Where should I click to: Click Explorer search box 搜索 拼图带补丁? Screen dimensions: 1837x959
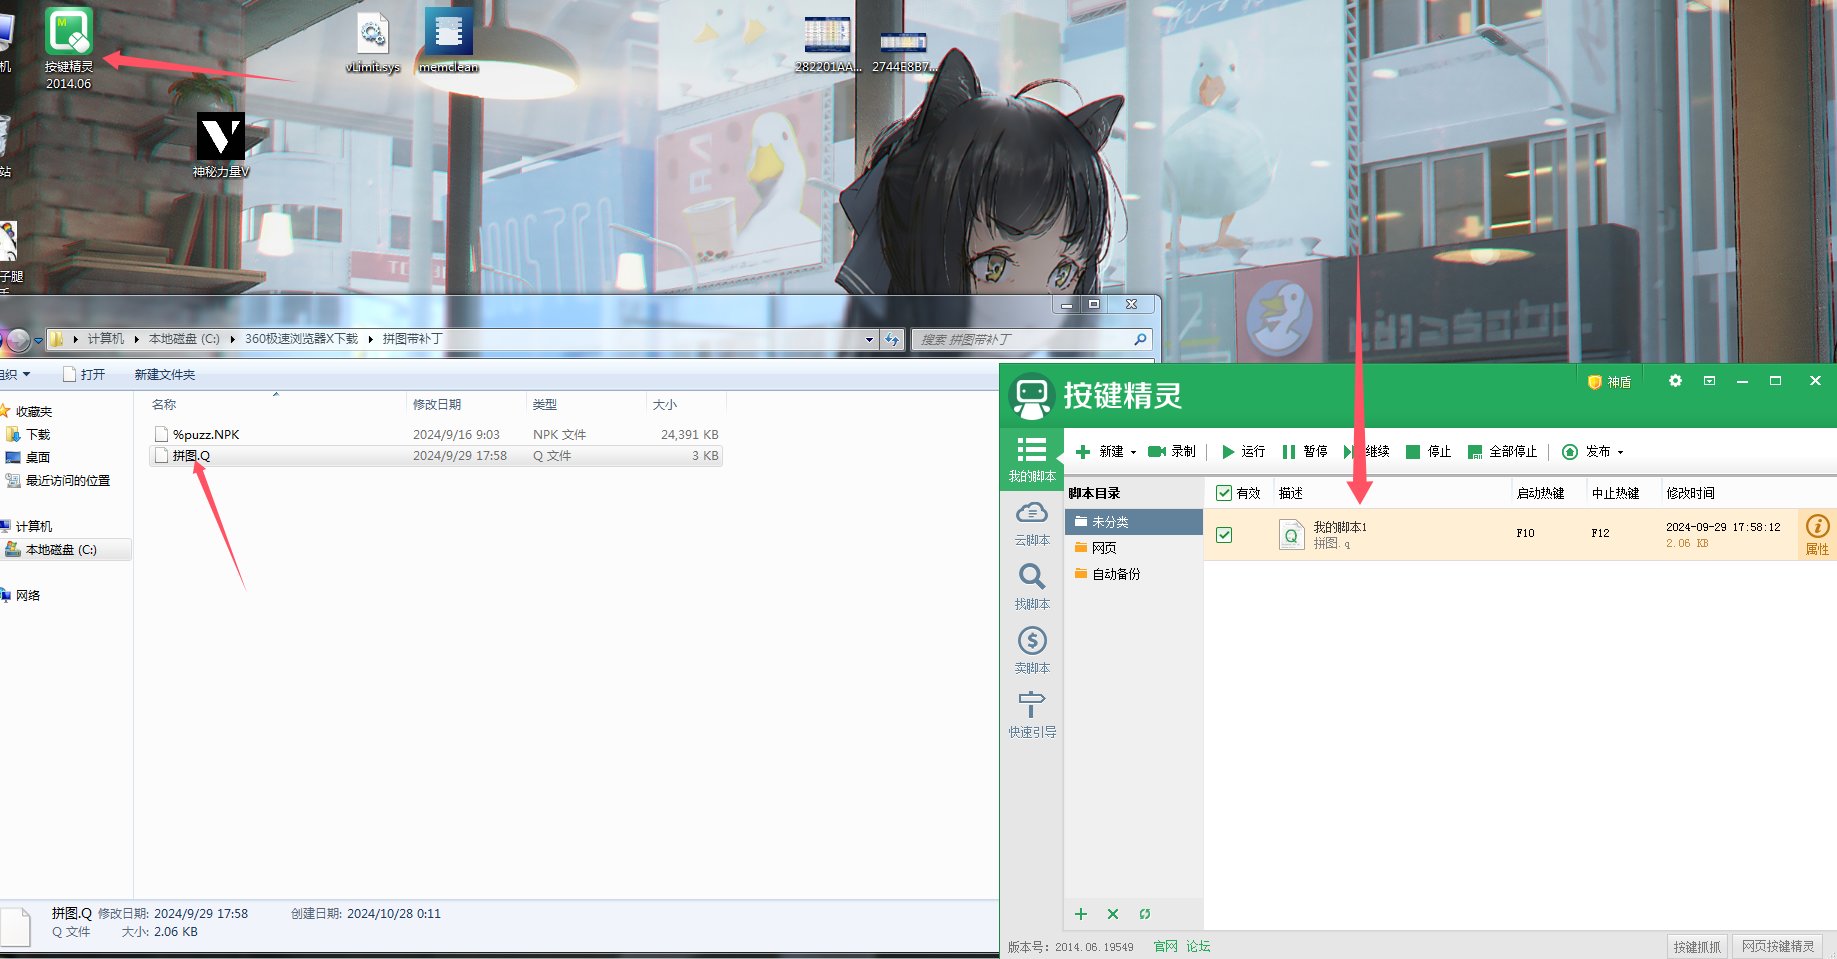coord(1032,340)
